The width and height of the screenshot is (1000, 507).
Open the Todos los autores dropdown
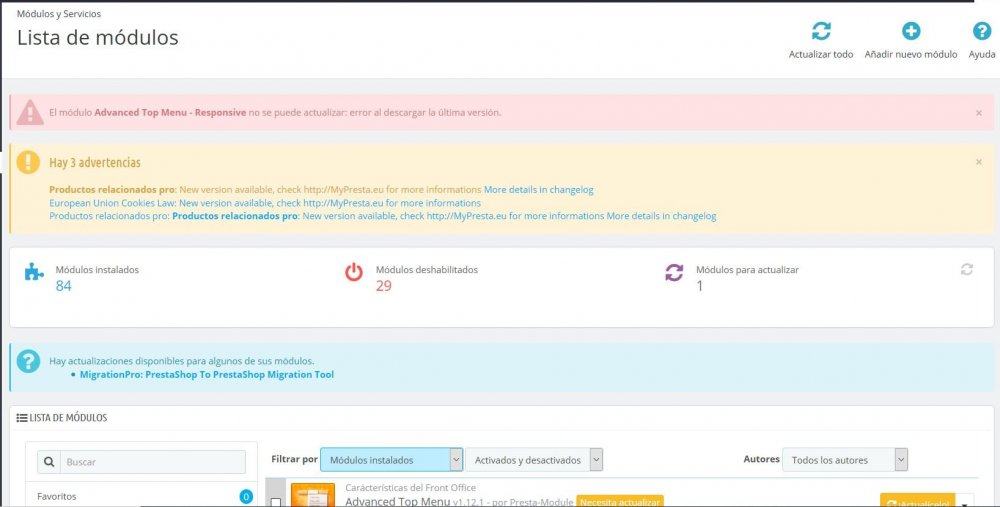(844, 460)
